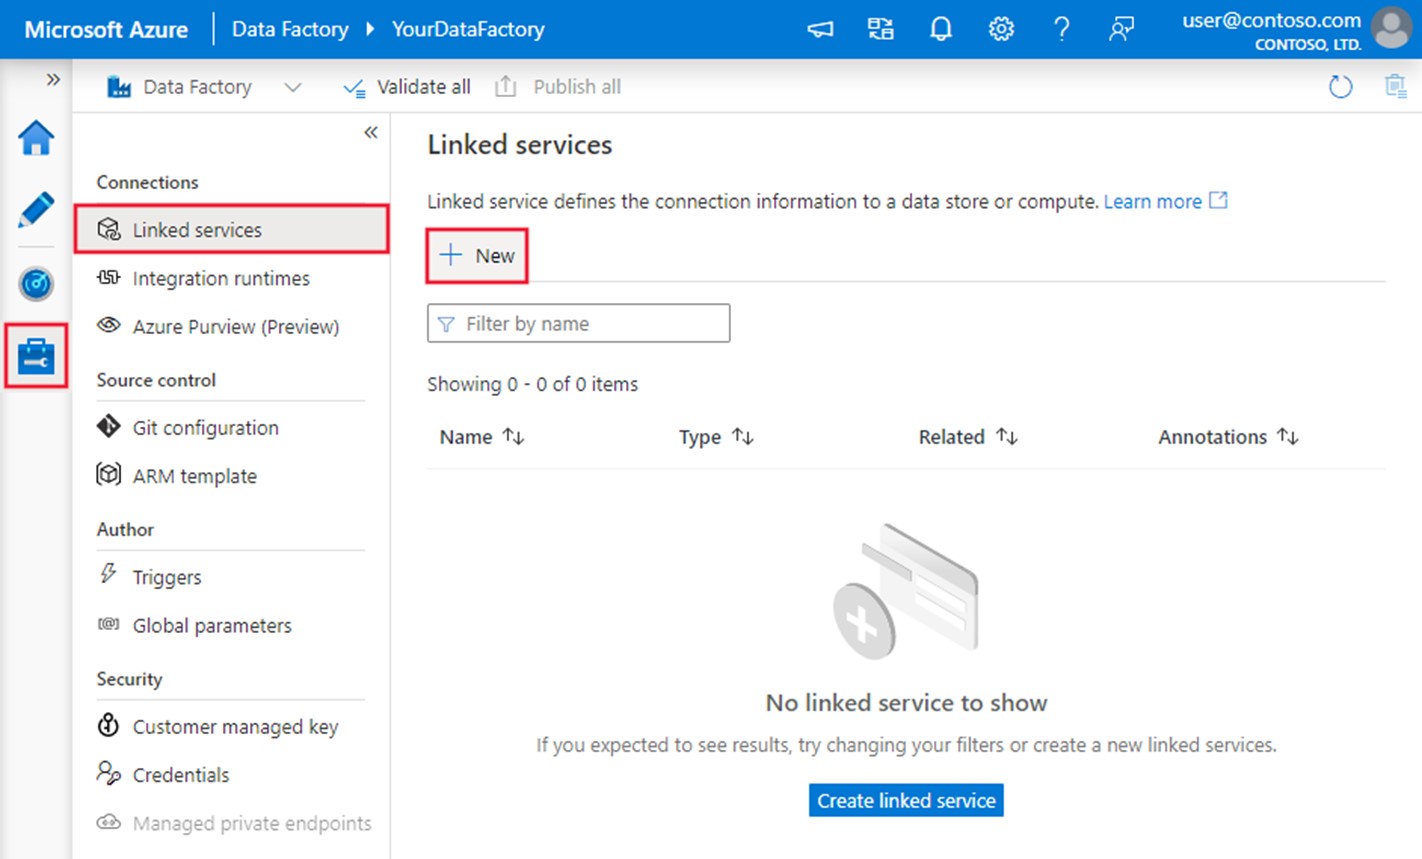Expand the collapsed left navigation chevrons
This screenshot has height=859, width=1422.
52,79
